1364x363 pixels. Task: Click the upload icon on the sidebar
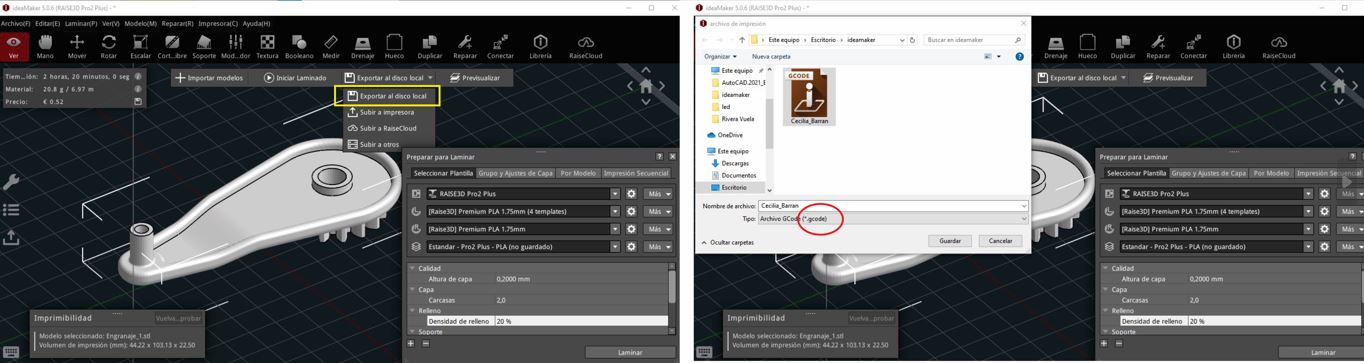(11, 237)
